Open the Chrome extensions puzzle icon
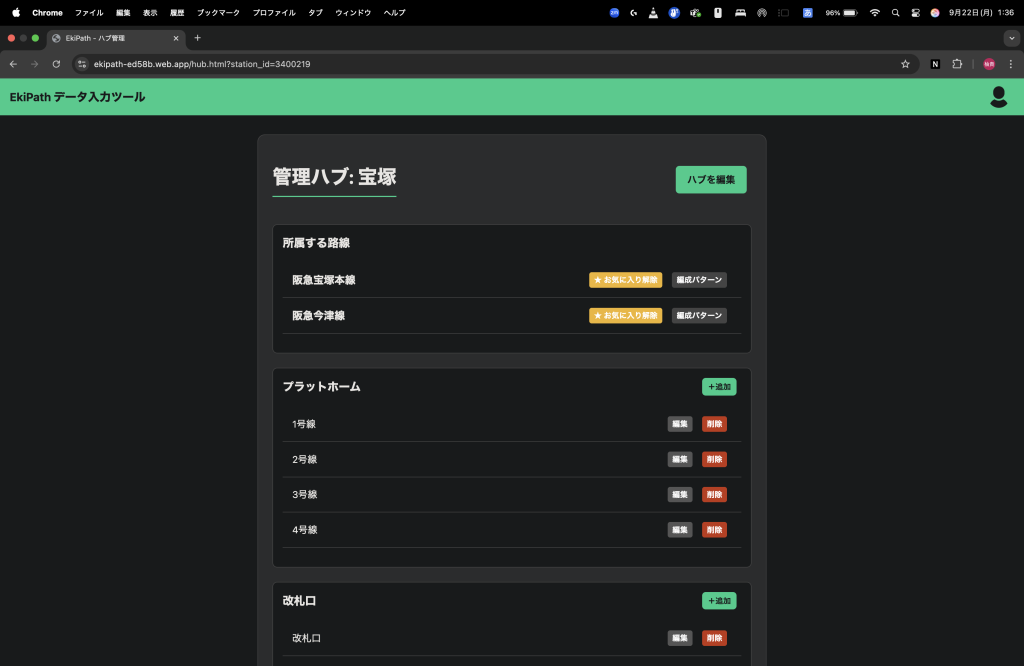 (957, 64)
